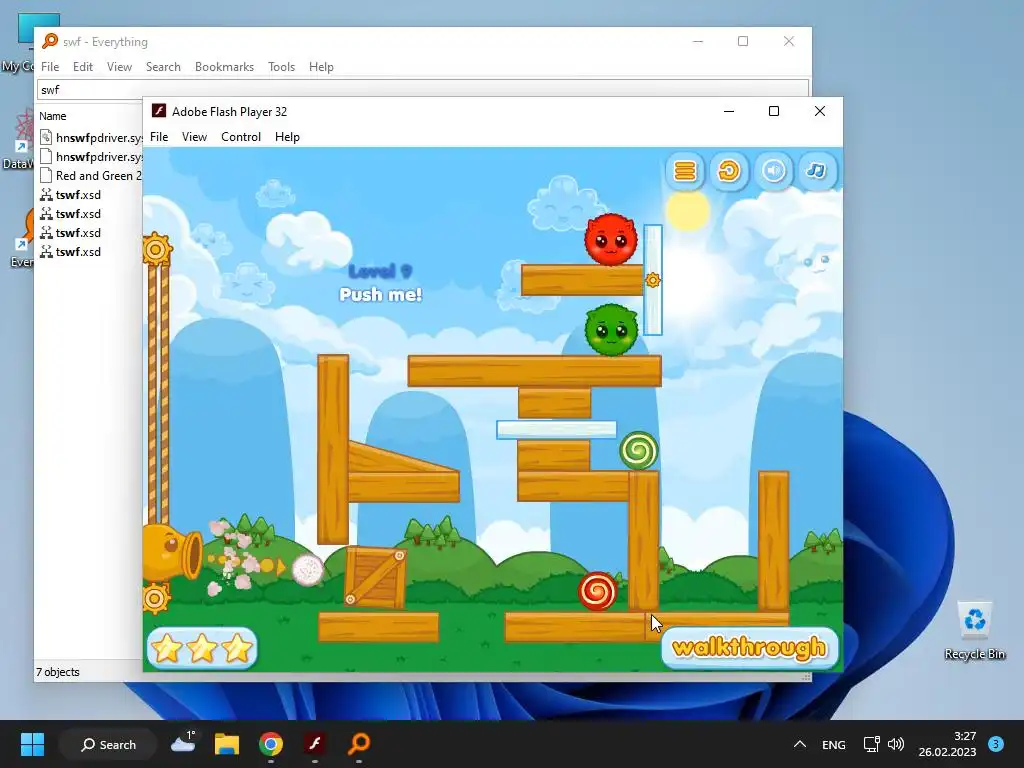Open Windows Start menu
This screenshot has height=768, width=1024.
click(32, 744)
